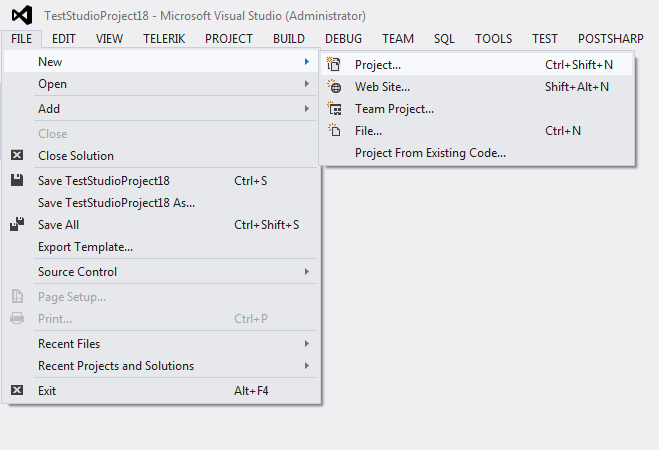This screenshot has height=450, width=659.
Task: Open the DEBUG menu
Action: point(343,39)
